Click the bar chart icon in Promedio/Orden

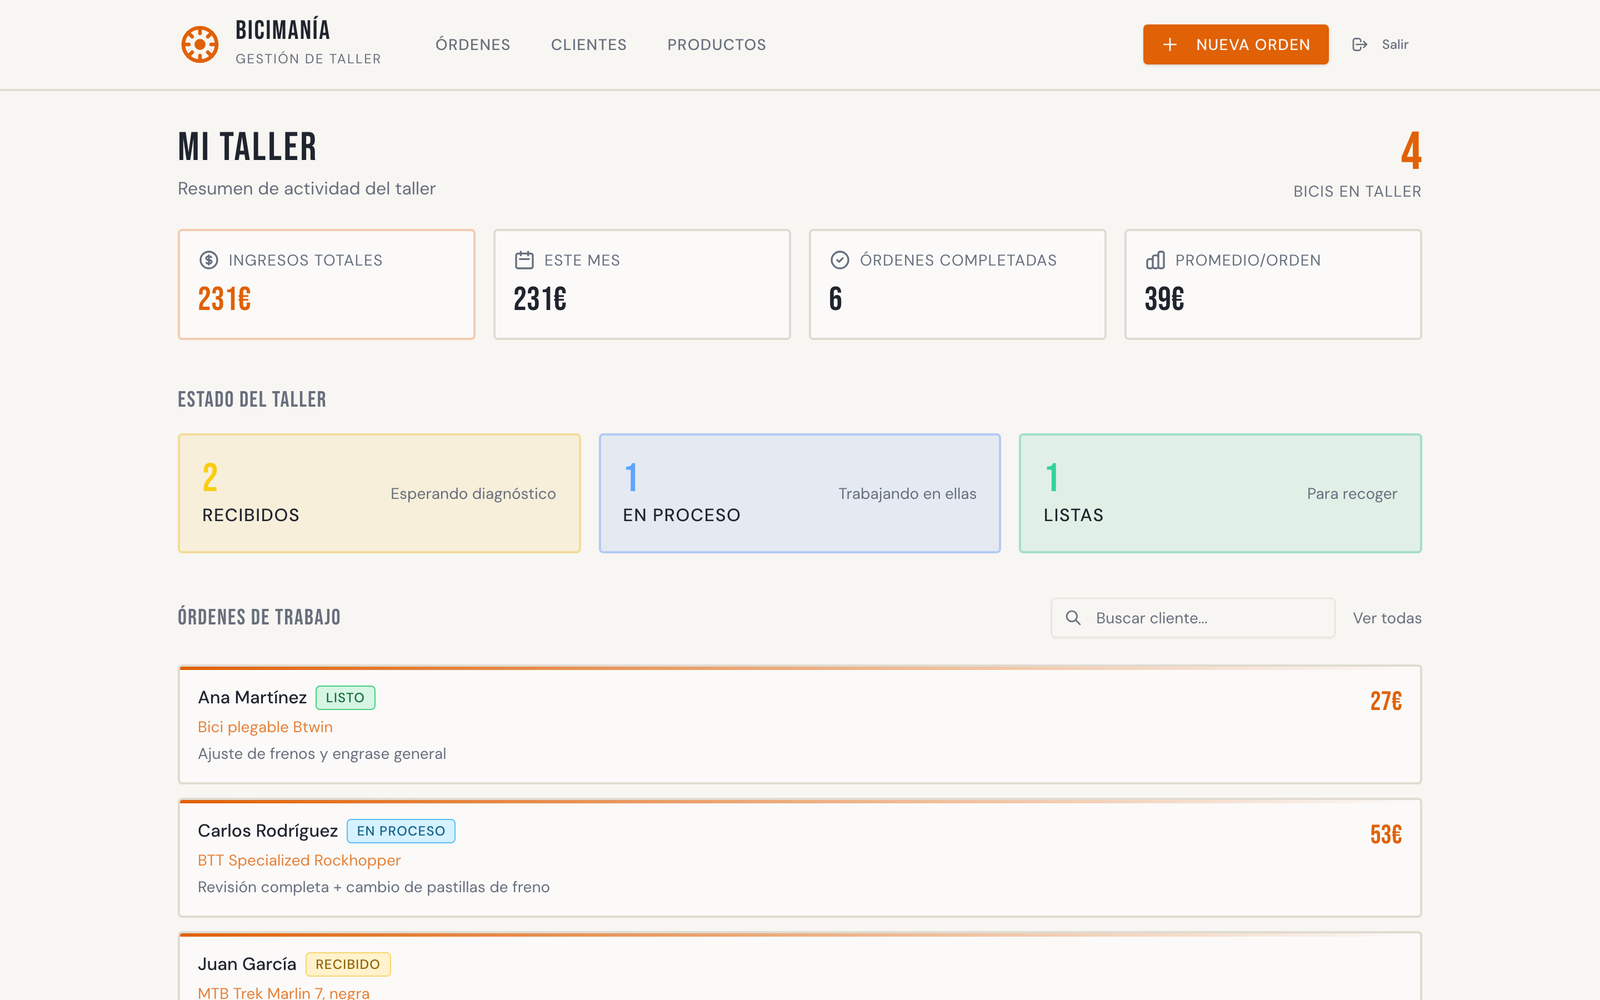1155,260
